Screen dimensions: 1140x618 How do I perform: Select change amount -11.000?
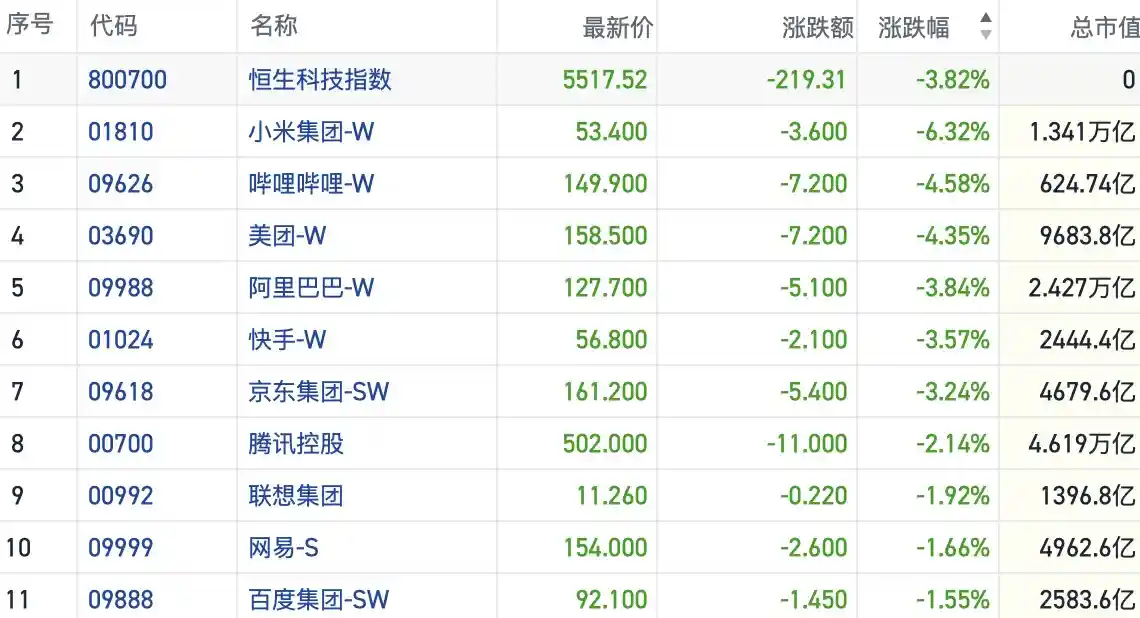point(807,444)
